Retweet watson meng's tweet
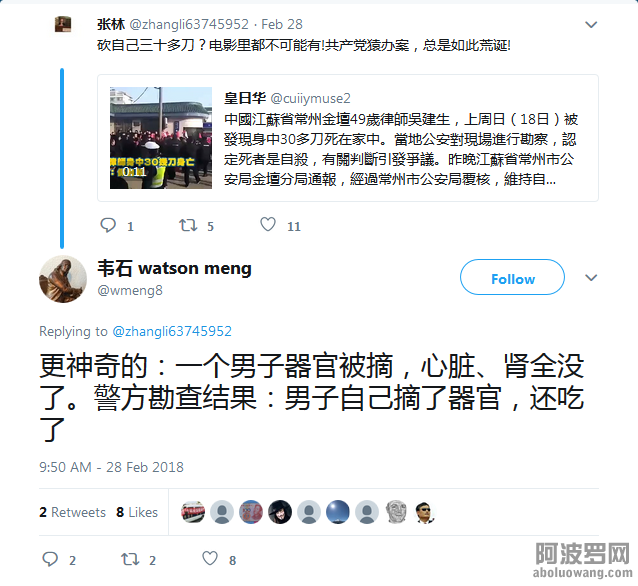The width and height of the screenshot is (638, 586). tap(130, 559)
